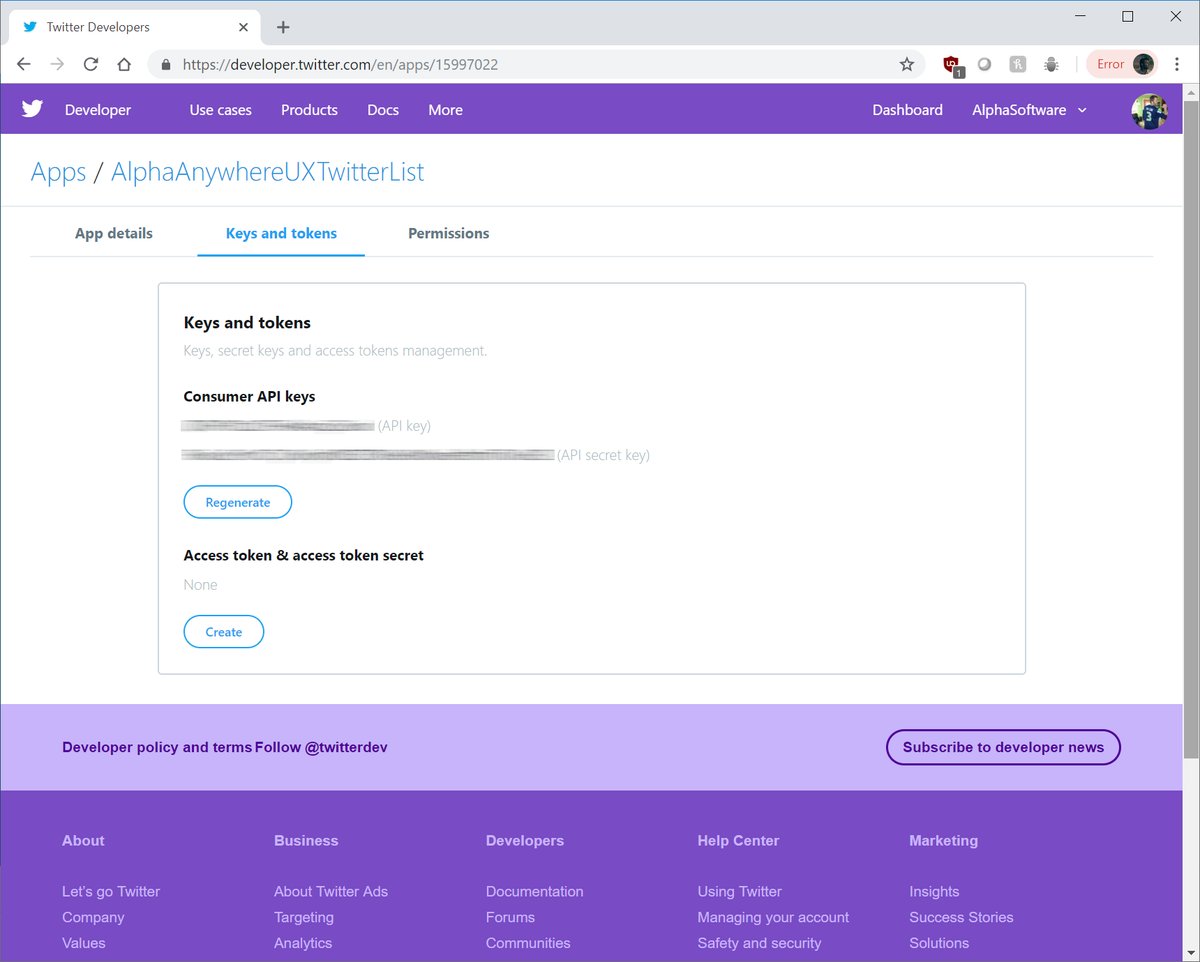Viewport: 1200px width, 962px height.
Task: Reload the current page
Action: click(90, 64)
